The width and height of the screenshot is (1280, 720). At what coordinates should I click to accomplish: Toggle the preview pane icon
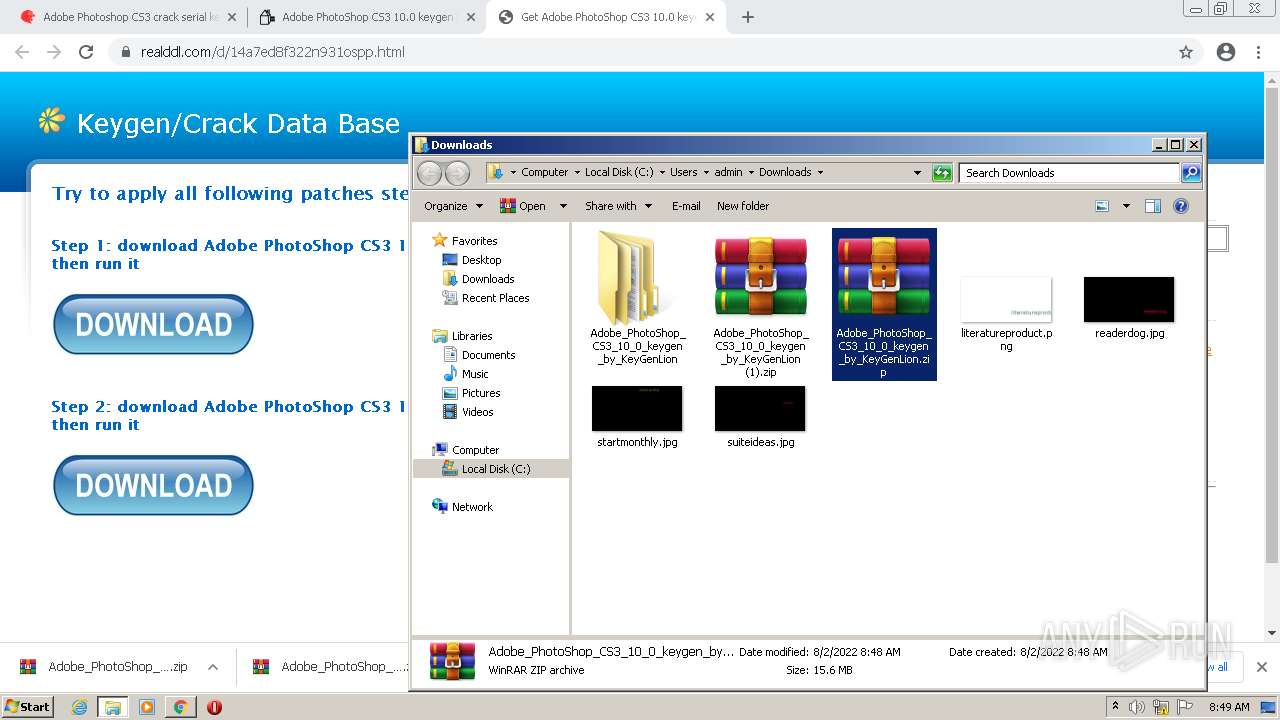tap(1153, 206)
